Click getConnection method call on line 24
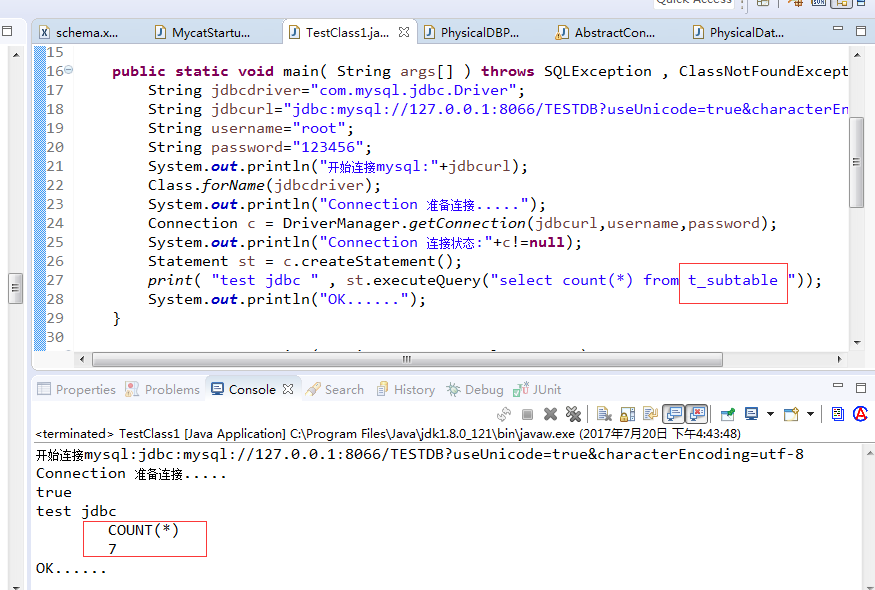Image resolution: width=875 pixels, height=590 pixels. click(x=467, y=223)
